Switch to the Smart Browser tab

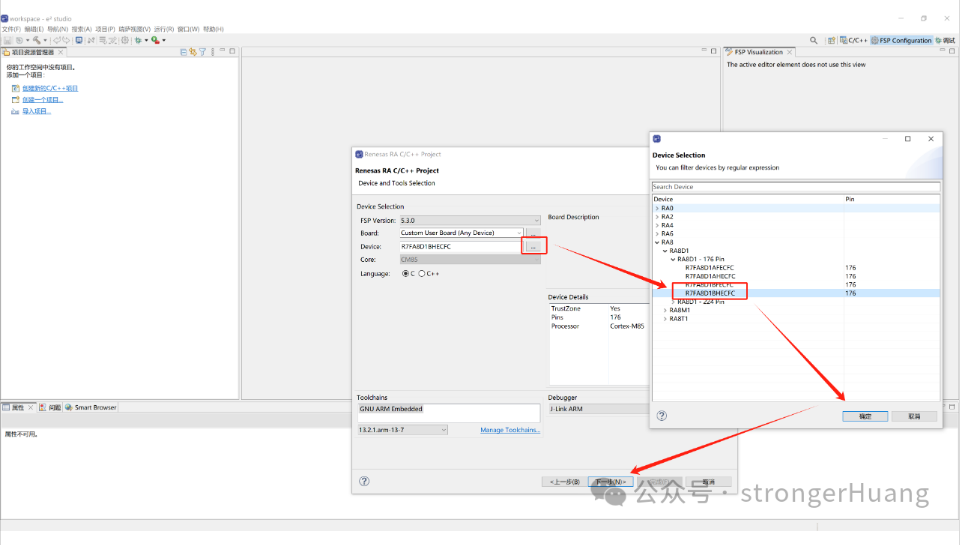point(91,407)
